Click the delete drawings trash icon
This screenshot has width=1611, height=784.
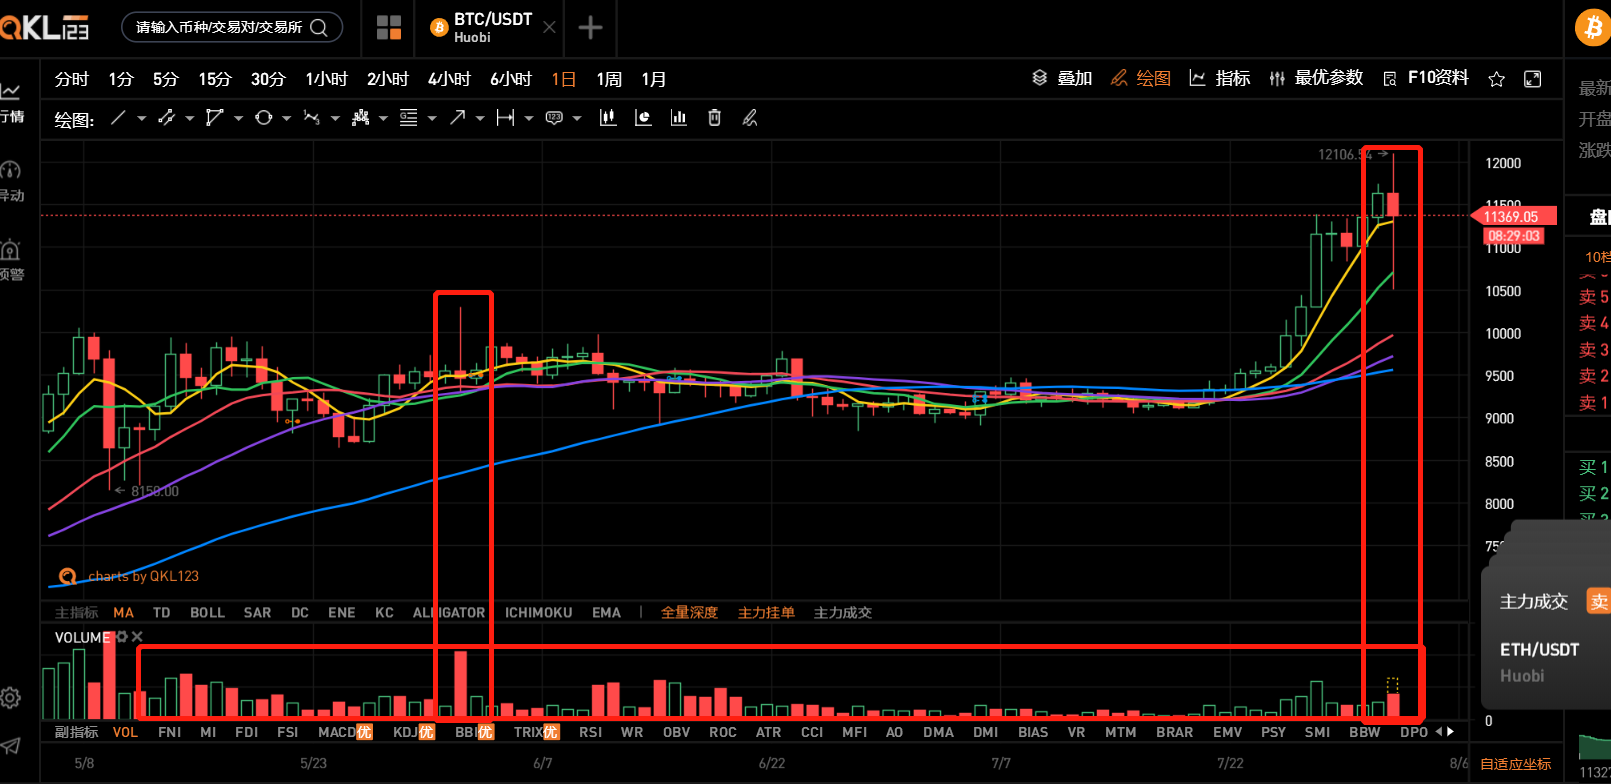714,118
